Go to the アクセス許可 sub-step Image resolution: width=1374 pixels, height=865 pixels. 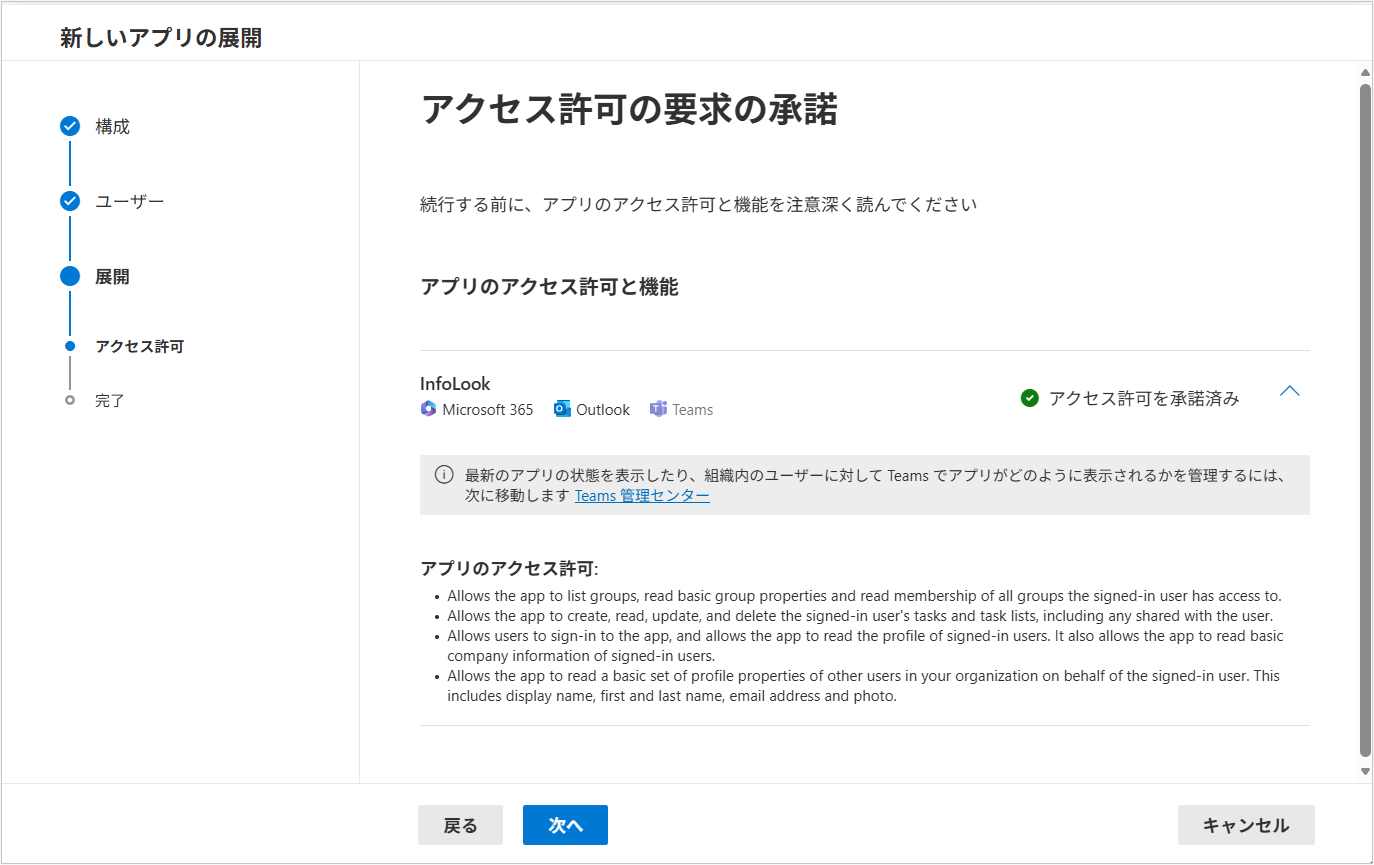139,347
